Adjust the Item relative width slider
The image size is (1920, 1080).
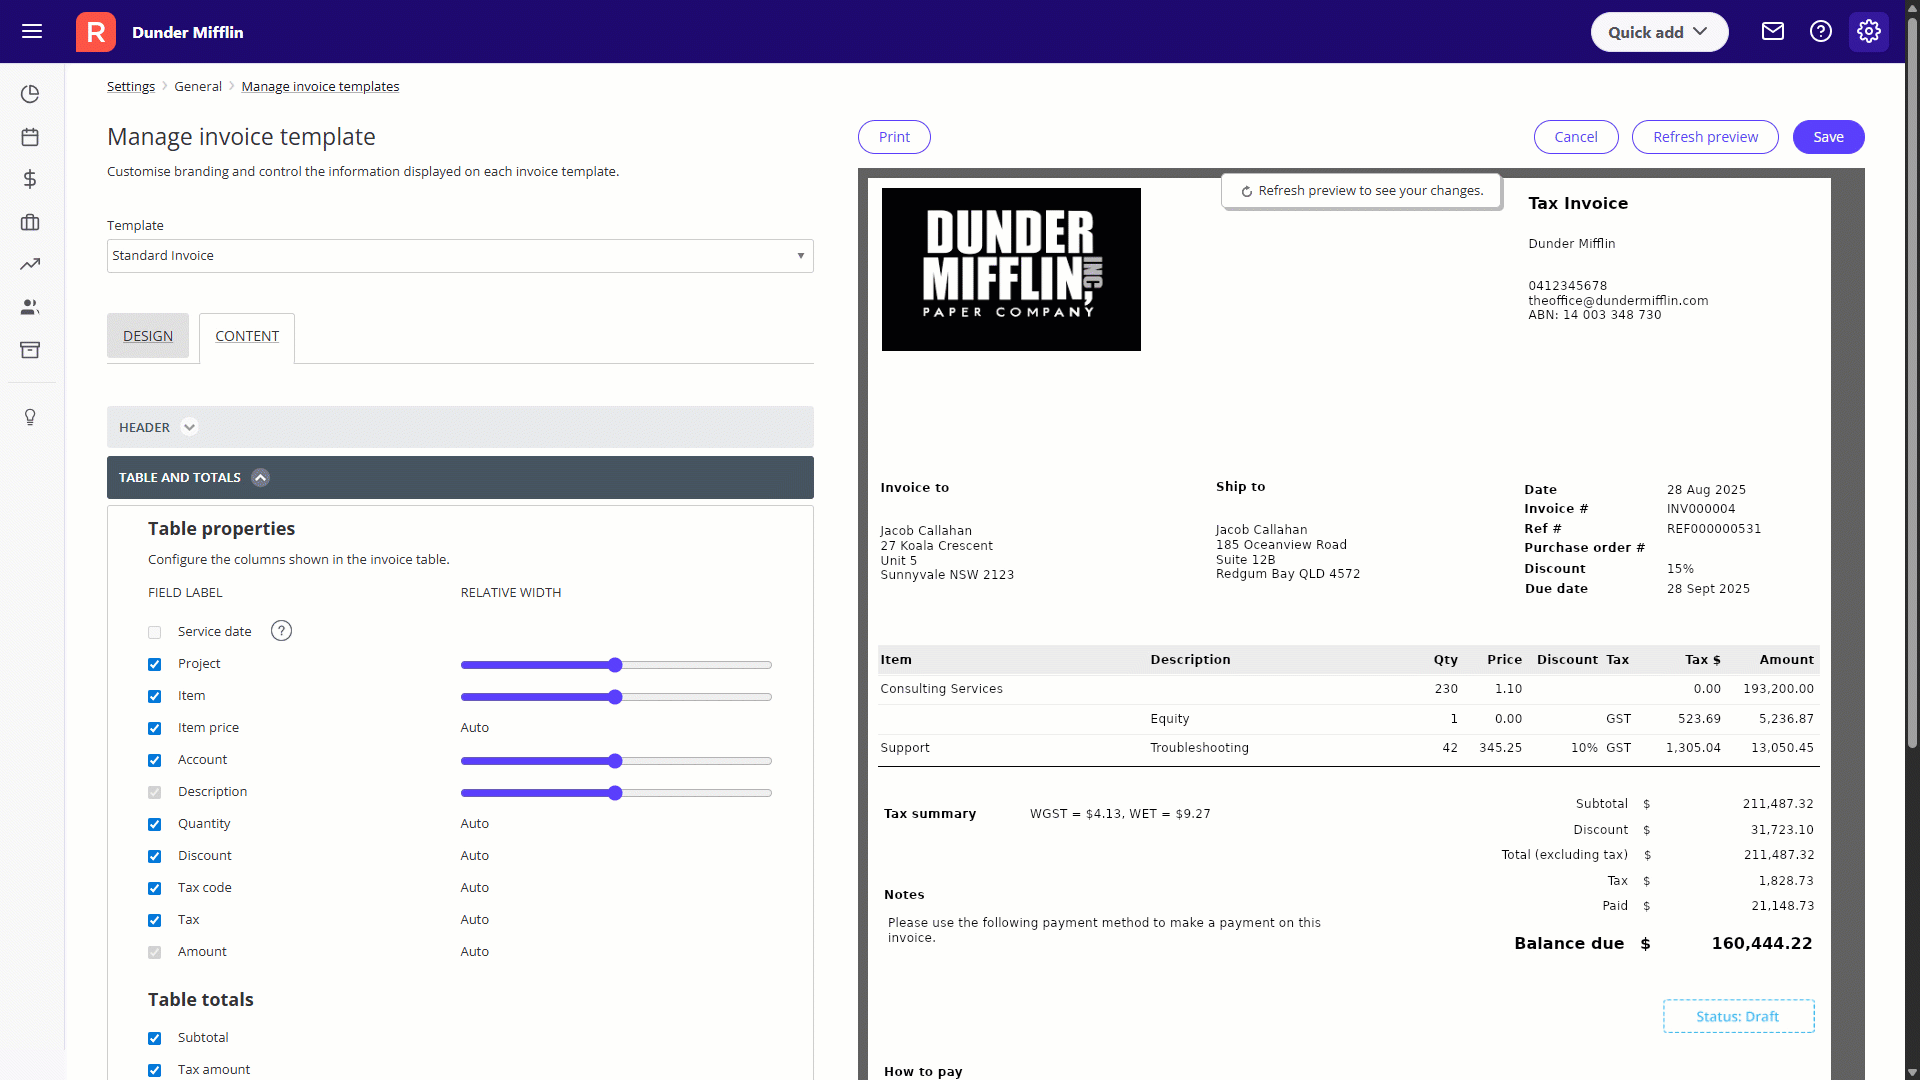tap(616, 697)
